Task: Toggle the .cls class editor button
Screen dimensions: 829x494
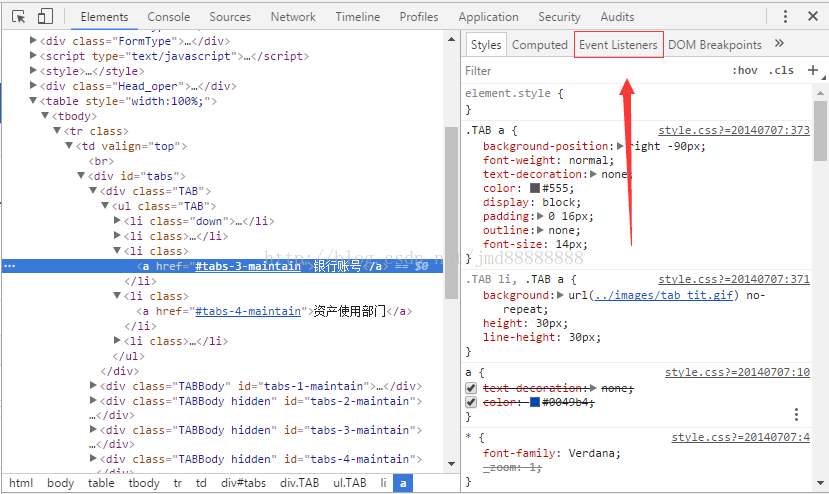Action: [781, 70]
